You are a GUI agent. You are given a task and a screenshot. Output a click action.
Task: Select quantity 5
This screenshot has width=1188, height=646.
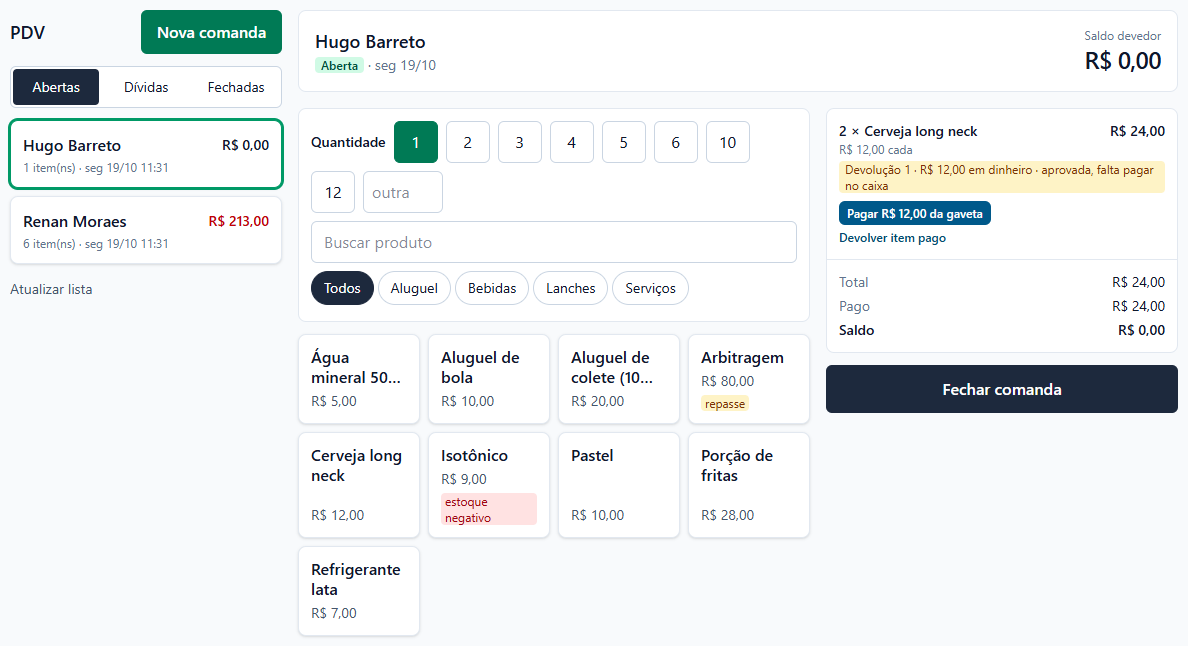[x=624, y=142]
